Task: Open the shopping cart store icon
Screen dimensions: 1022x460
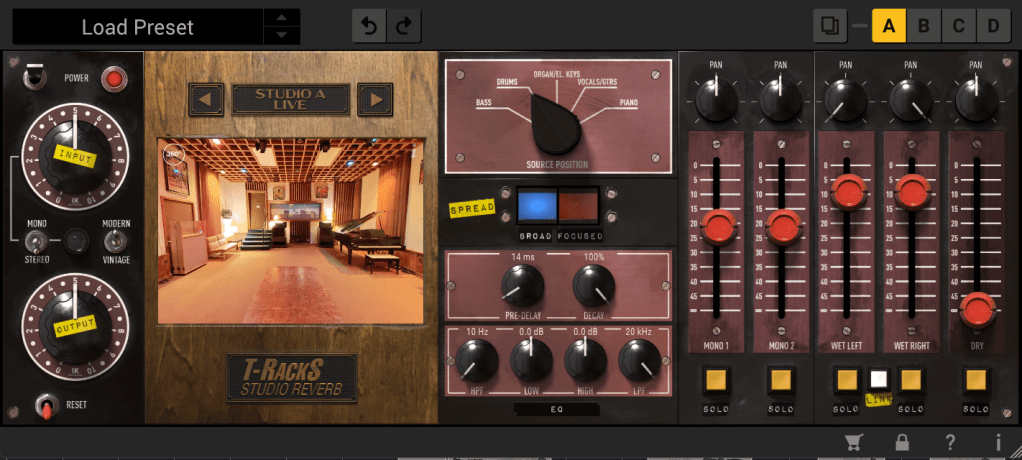Action: pyautogui.click(x=853, y=442)
